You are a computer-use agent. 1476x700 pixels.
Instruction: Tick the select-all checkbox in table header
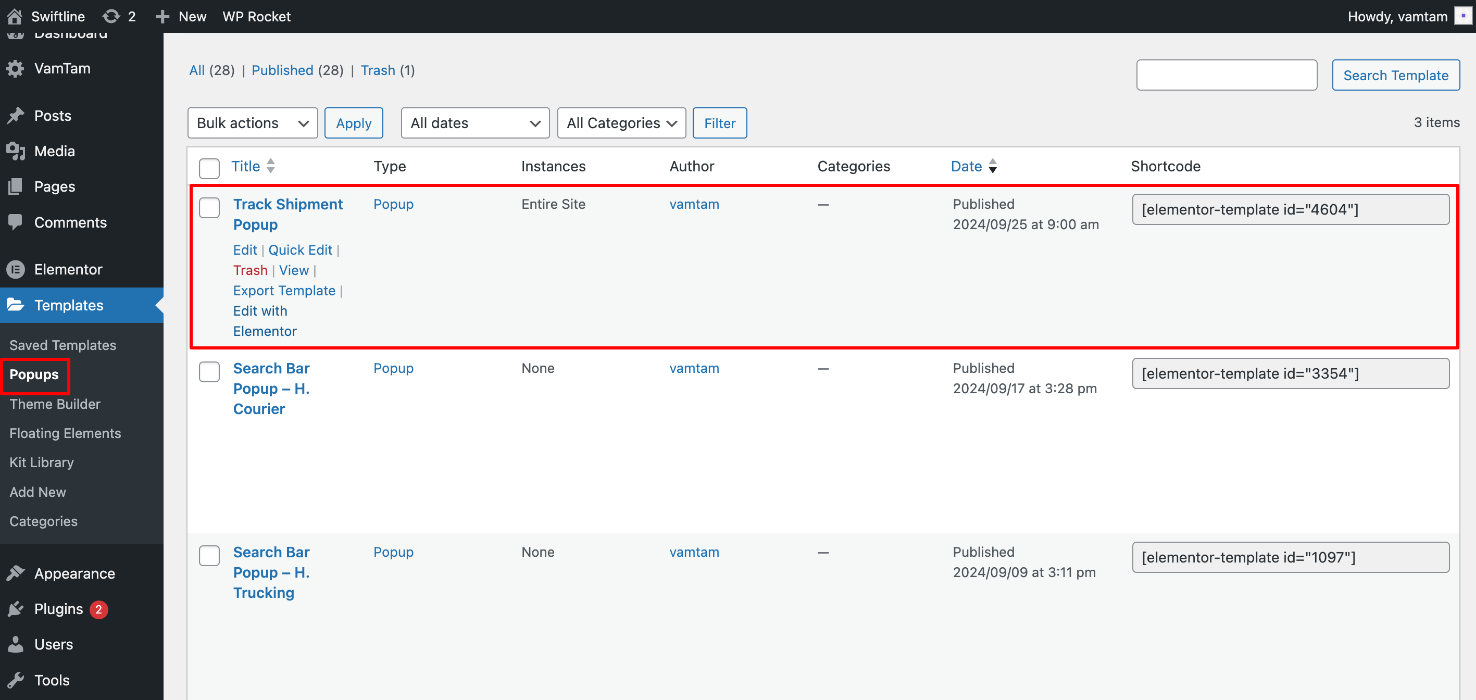coord(209,167)
